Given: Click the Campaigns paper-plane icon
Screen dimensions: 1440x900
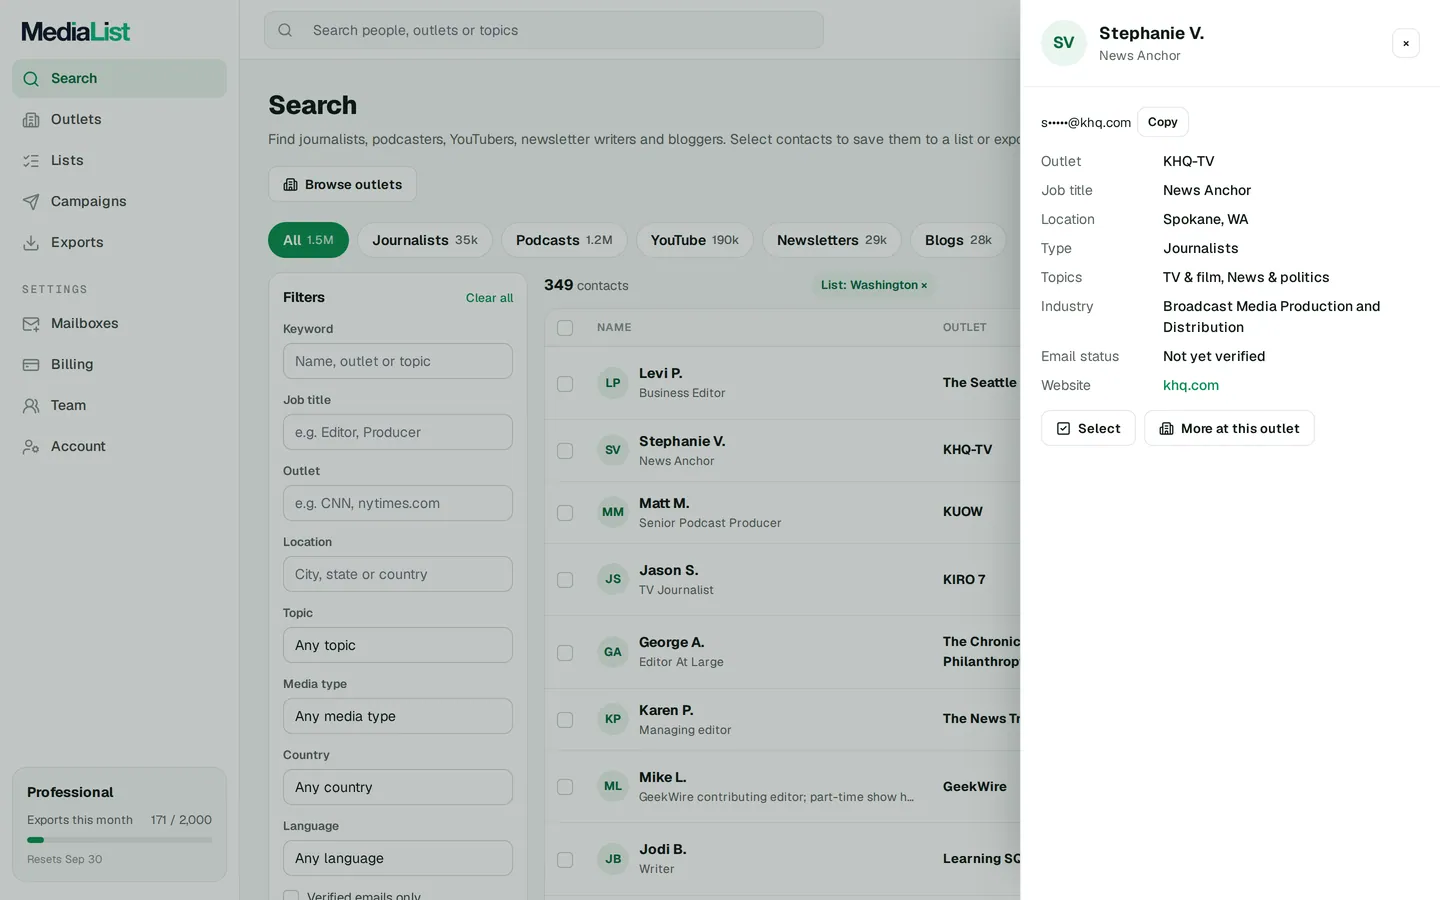Looking at the screenshot, I should tap(31, 202).
